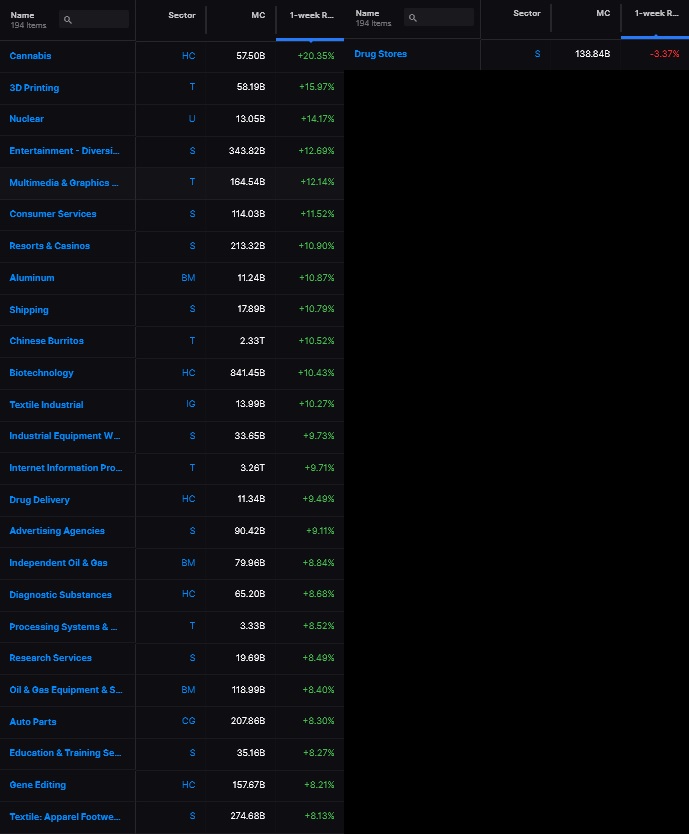Select the 3.26T market cap value

click(x=252, y=468)
